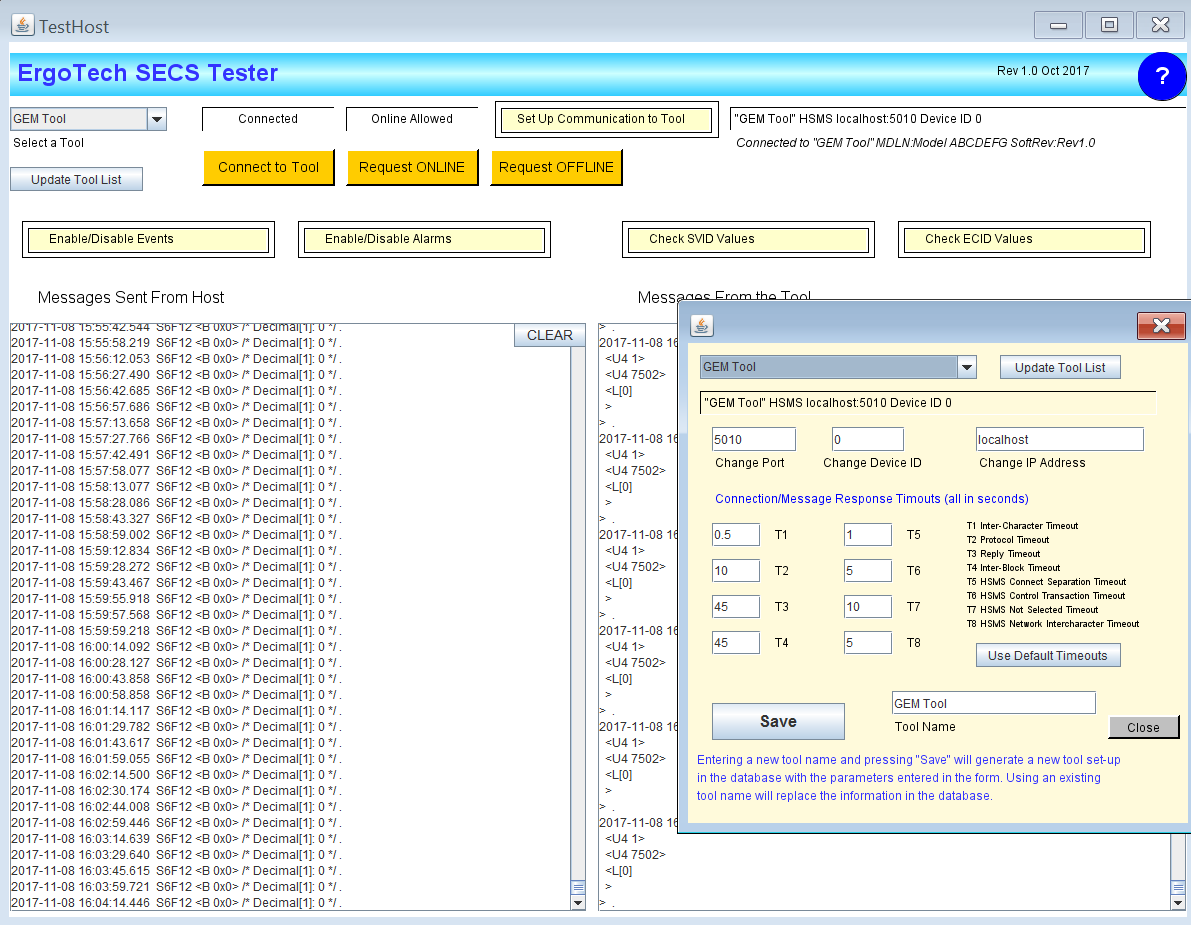Click the T3 reply timeout field
This screenshot has width=1191, height=925.
pyautogui.click(x=735, y=606)
